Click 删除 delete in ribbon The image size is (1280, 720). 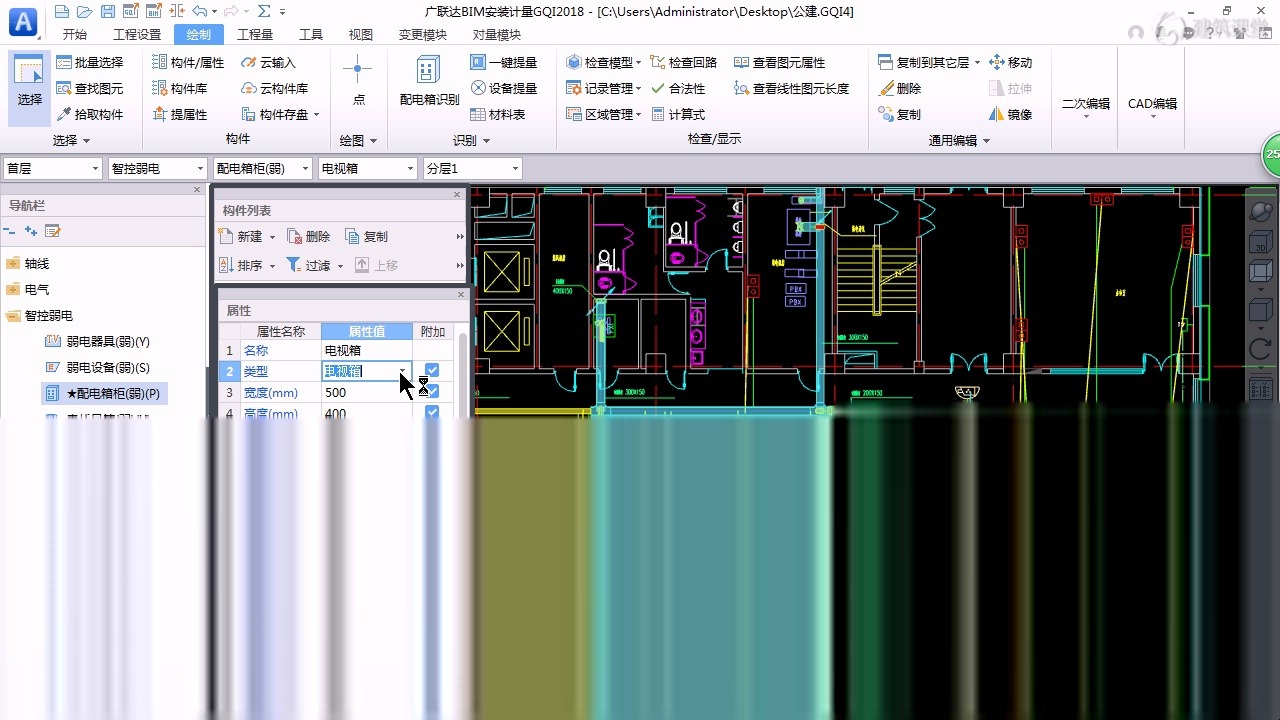900,88
